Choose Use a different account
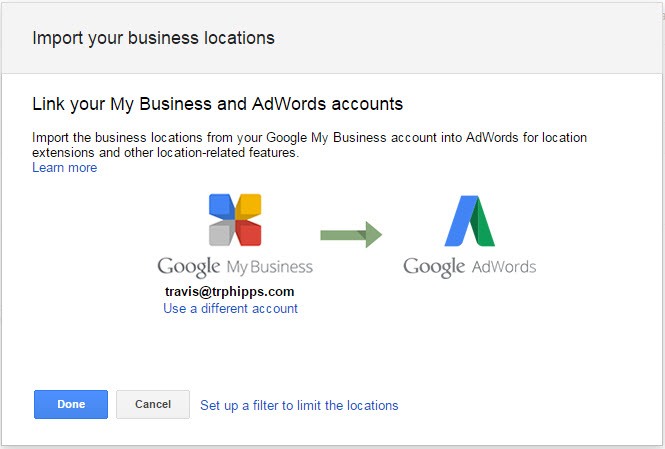 (x=230, y=309)
